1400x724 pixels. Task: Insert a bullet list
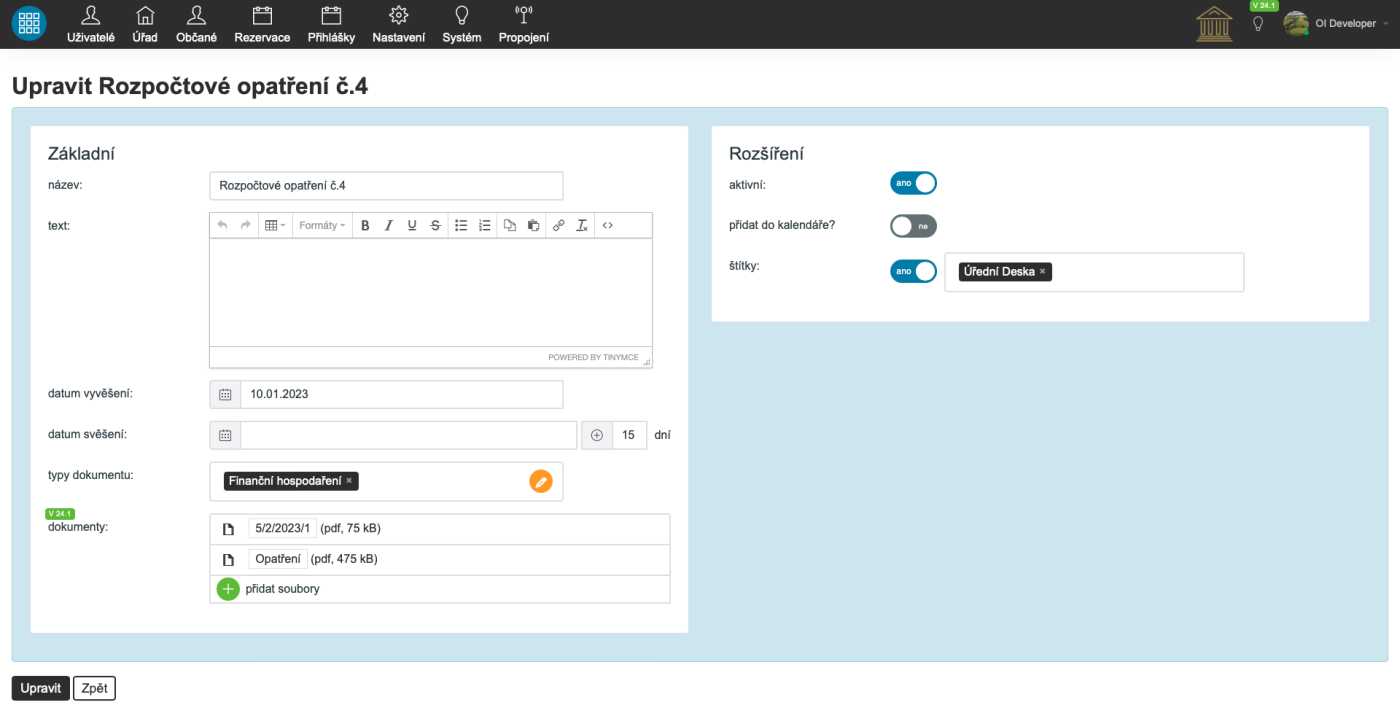click(461, 225)
